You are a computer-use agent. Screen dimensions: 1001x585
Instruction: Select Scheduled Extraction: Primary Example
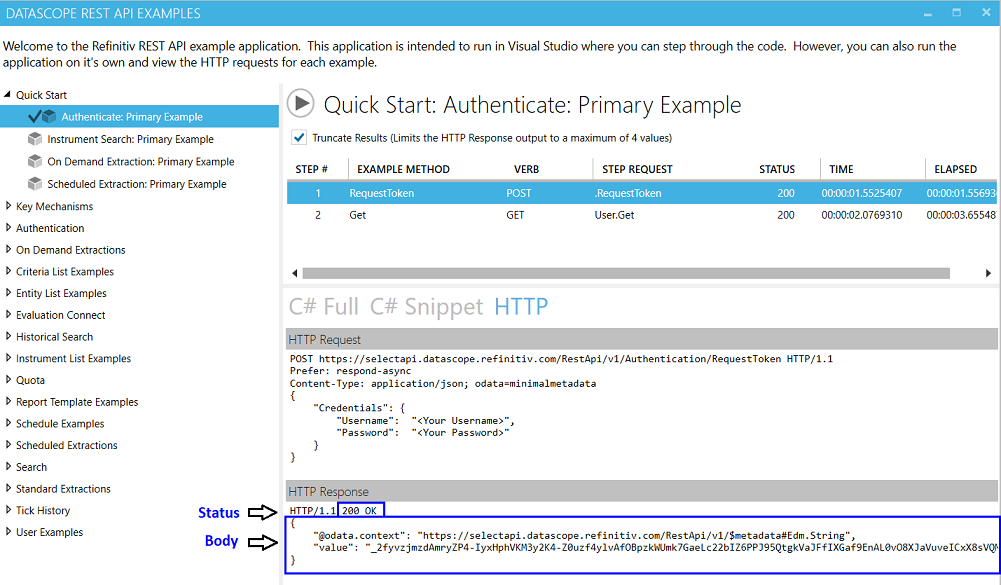tap(137, 183)
